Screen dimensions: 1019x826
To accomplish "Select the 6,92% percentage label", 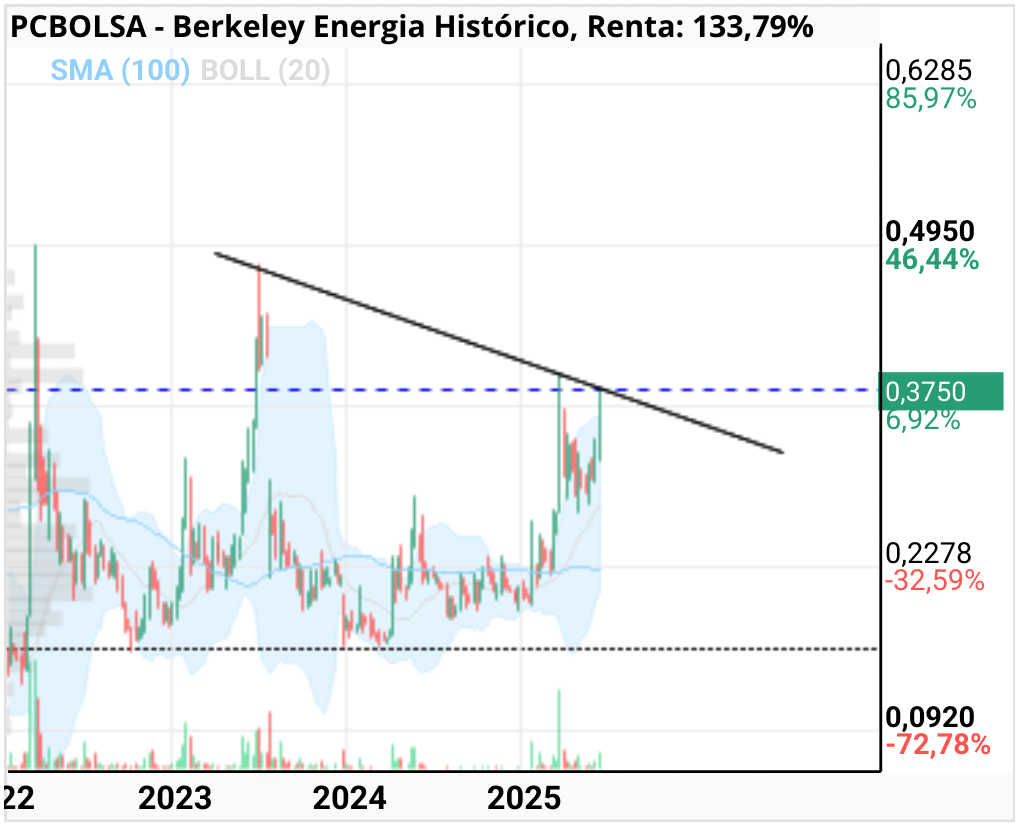I will point(923,420).
